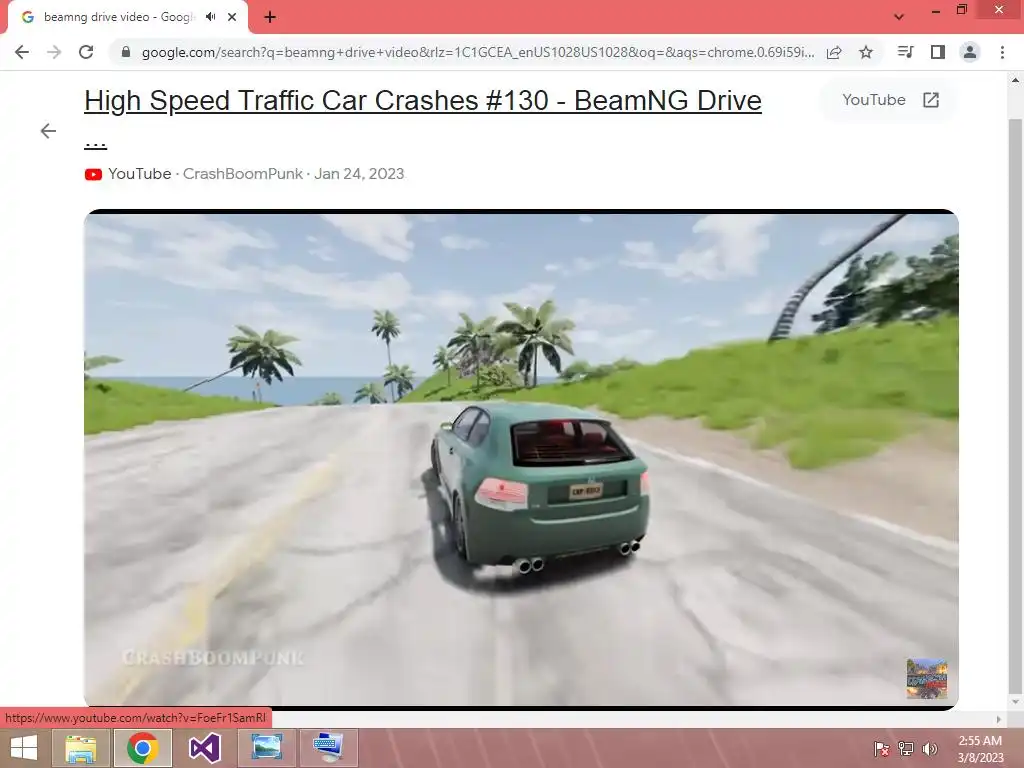Share this page from the address bar
Screen dimensions: 1024x768
834,52
